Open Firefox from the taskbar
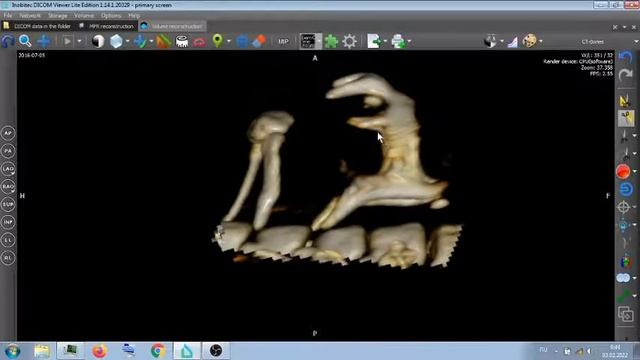 coord(99,351)
